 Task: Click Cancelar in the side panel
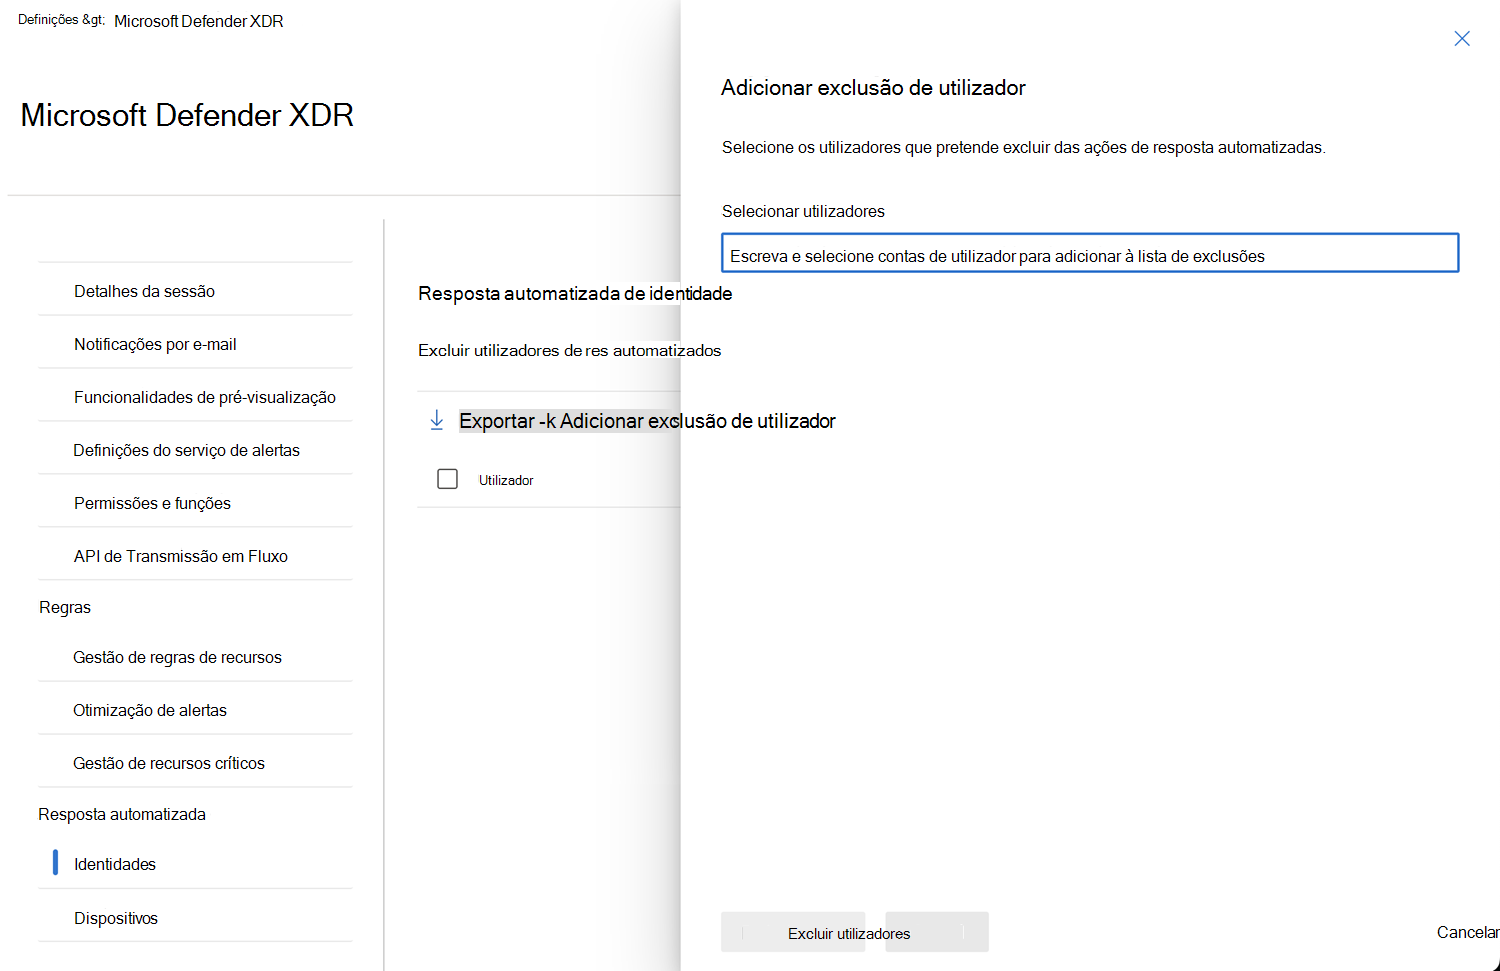tap(1468, 932)
